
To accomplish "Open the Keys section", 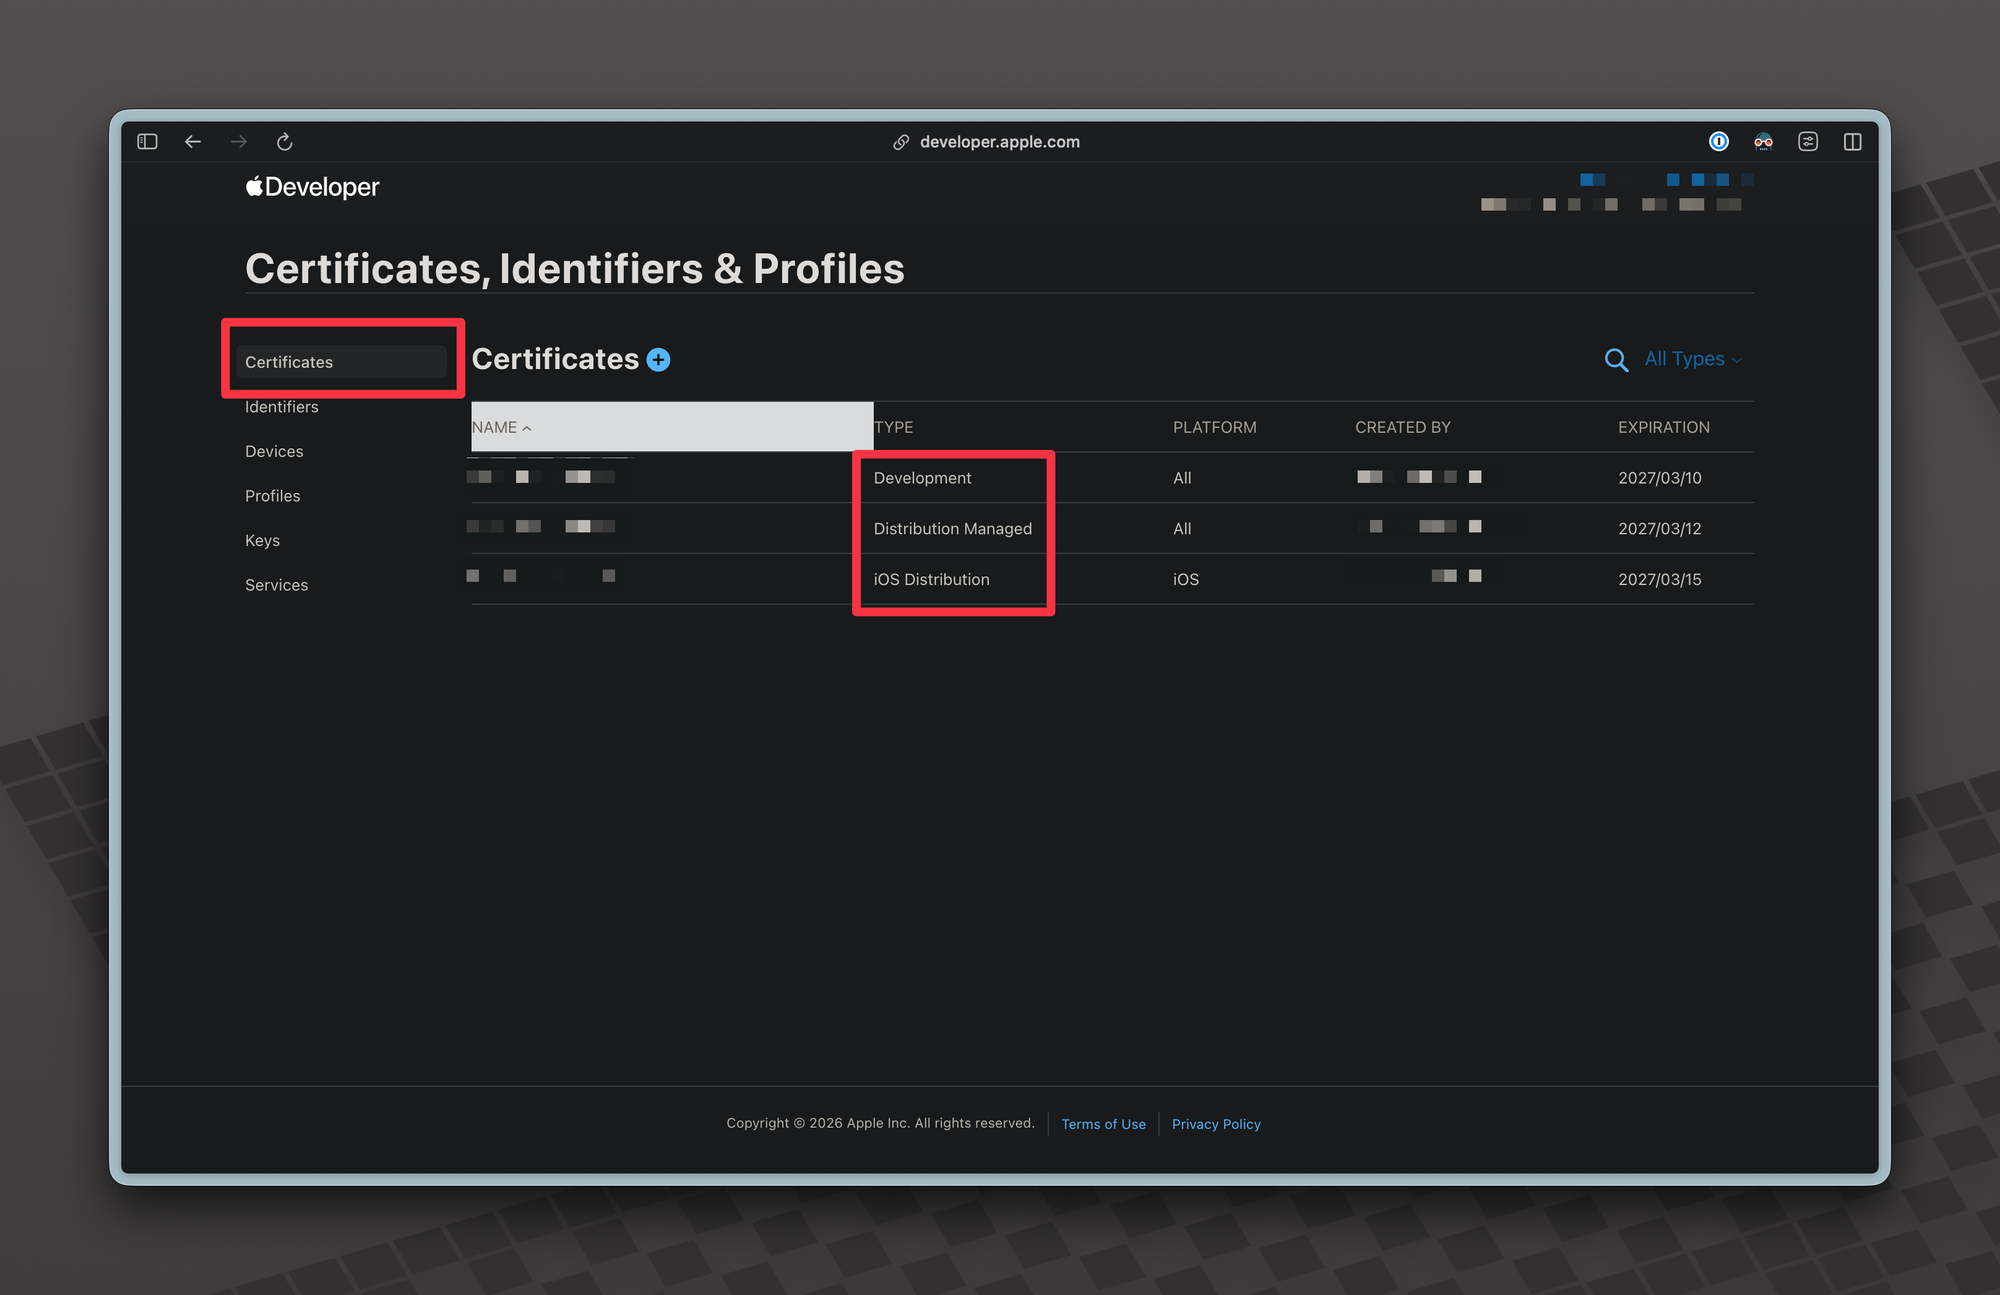I will click(x=262, y=540).
